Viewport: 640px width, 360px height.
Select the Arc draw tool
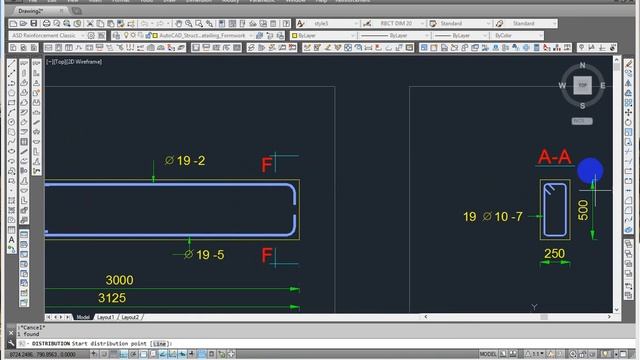pos(12,113)
